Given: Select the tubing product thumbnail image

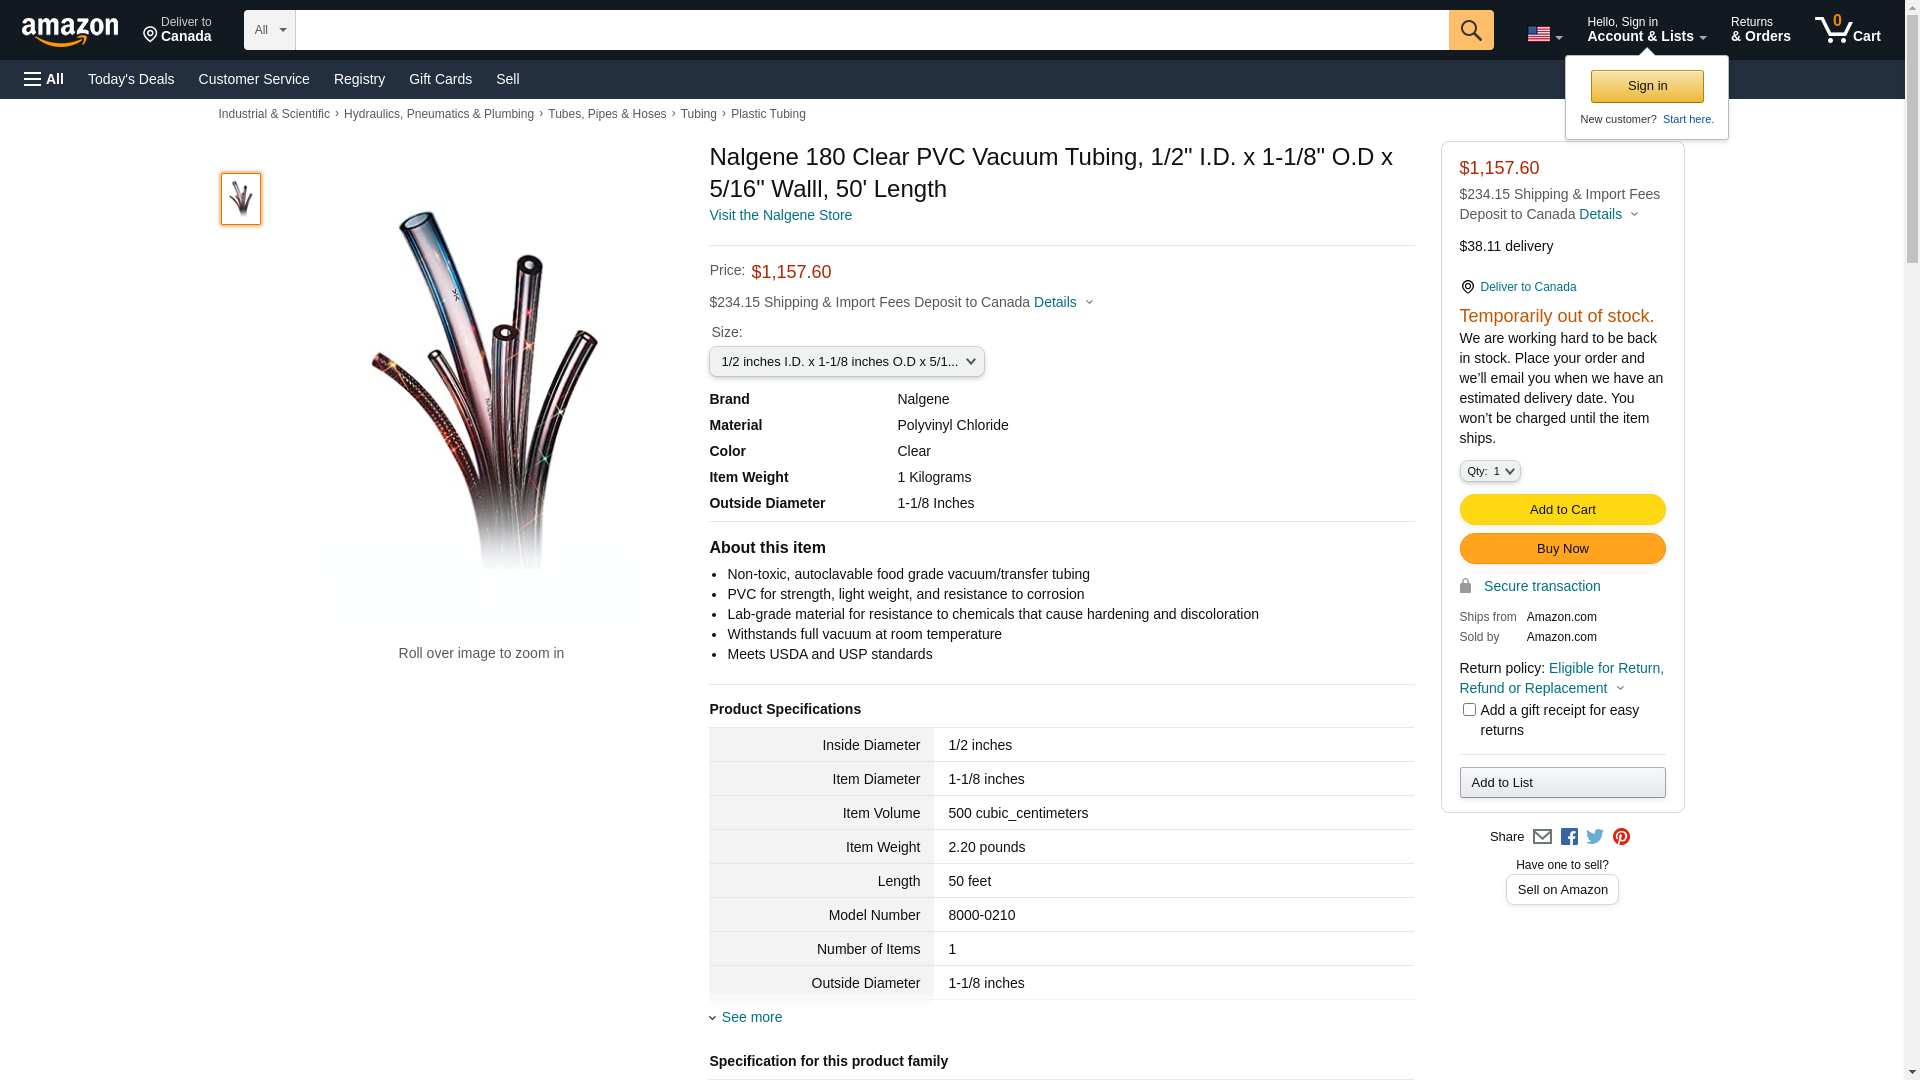Looking at the screenshot, I should (241, 199).
